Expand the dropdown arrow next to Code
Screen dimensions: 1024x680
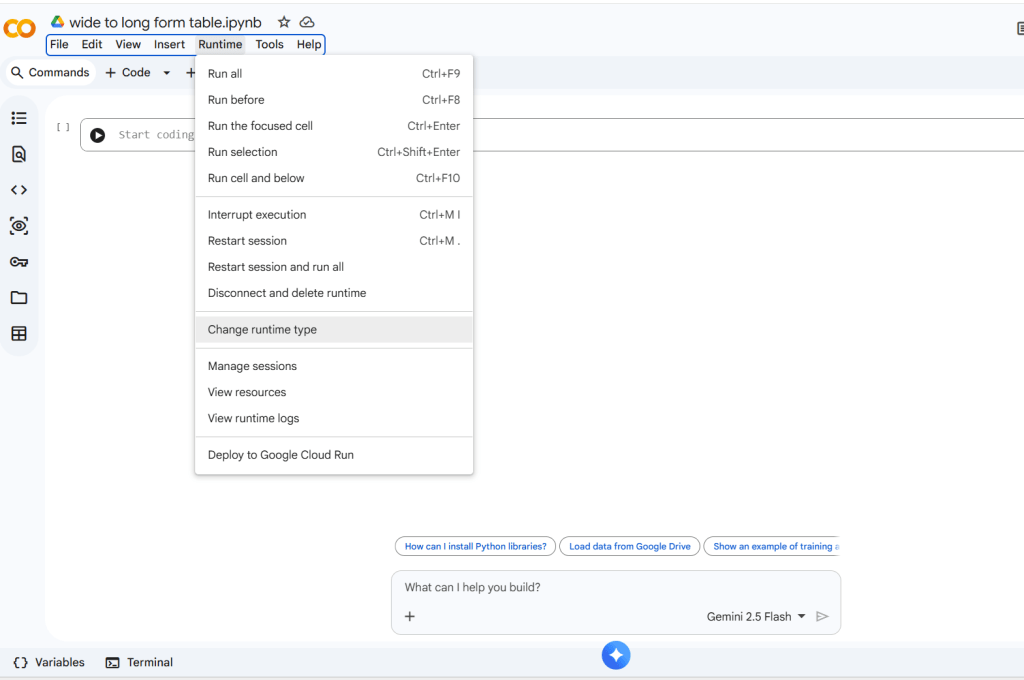(x=166, y=73)
